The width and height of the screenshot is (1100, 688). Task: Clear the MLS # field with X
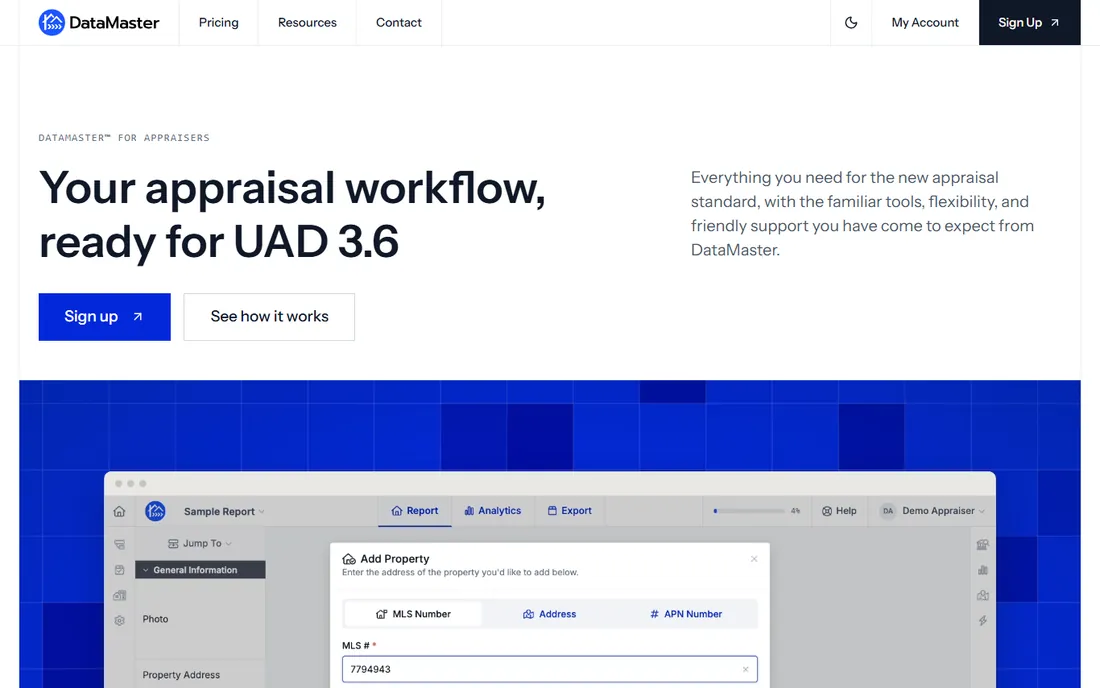pyautogui.click(x=745, y=669)
